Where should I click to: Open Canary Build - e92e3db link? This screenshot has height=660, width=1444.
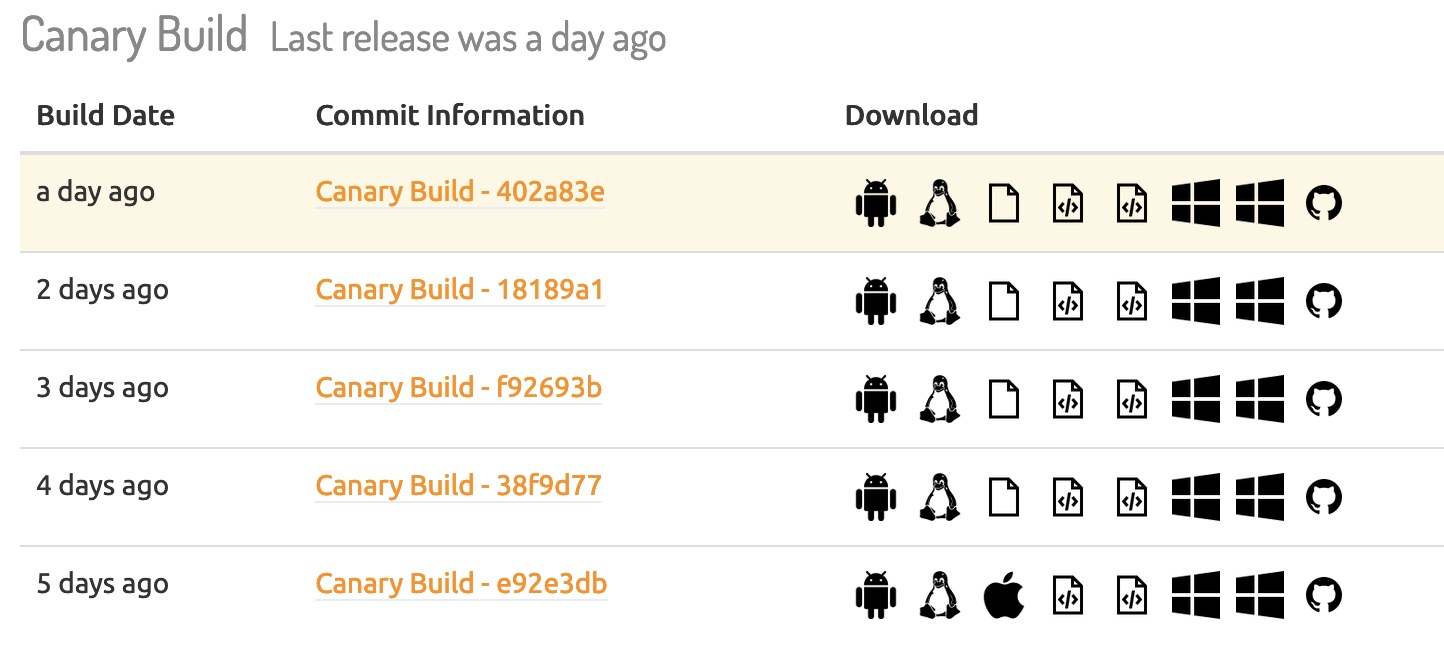(x=461, y=583)
